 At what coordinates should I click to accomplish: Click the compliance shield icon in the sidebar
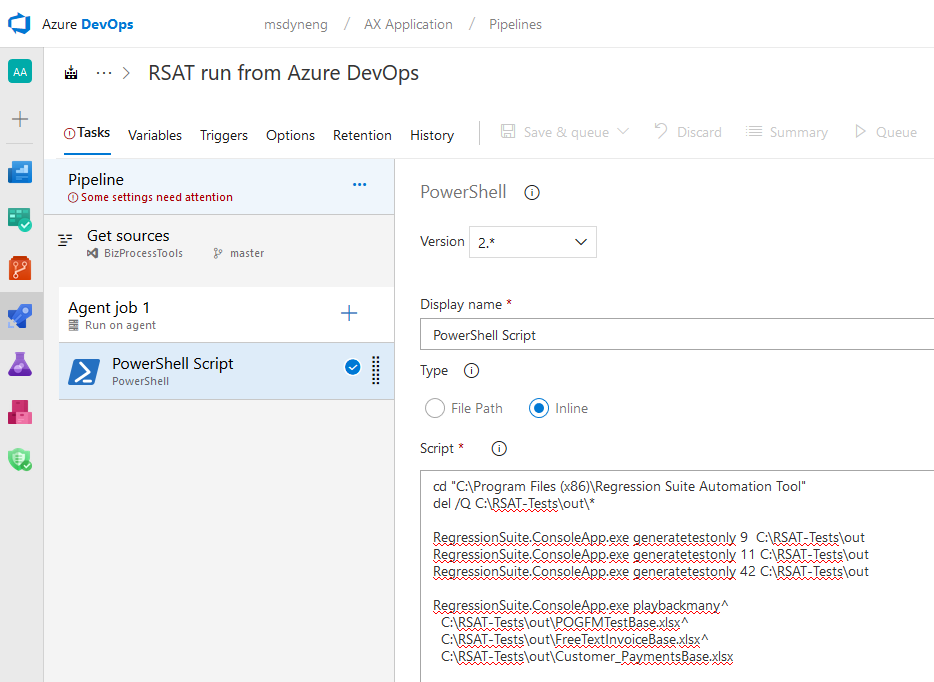20,459
